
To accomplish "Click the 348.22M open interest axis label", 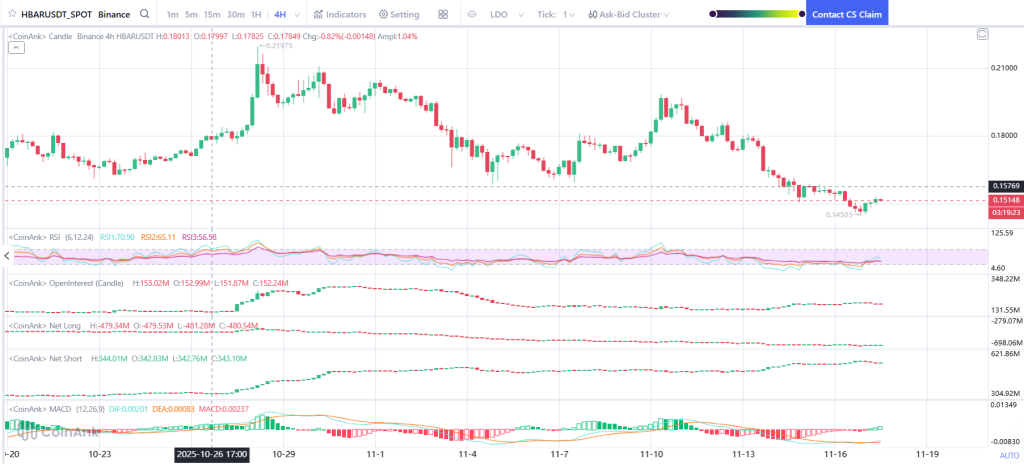I will pyautogui.click(x=1005, y=279).
